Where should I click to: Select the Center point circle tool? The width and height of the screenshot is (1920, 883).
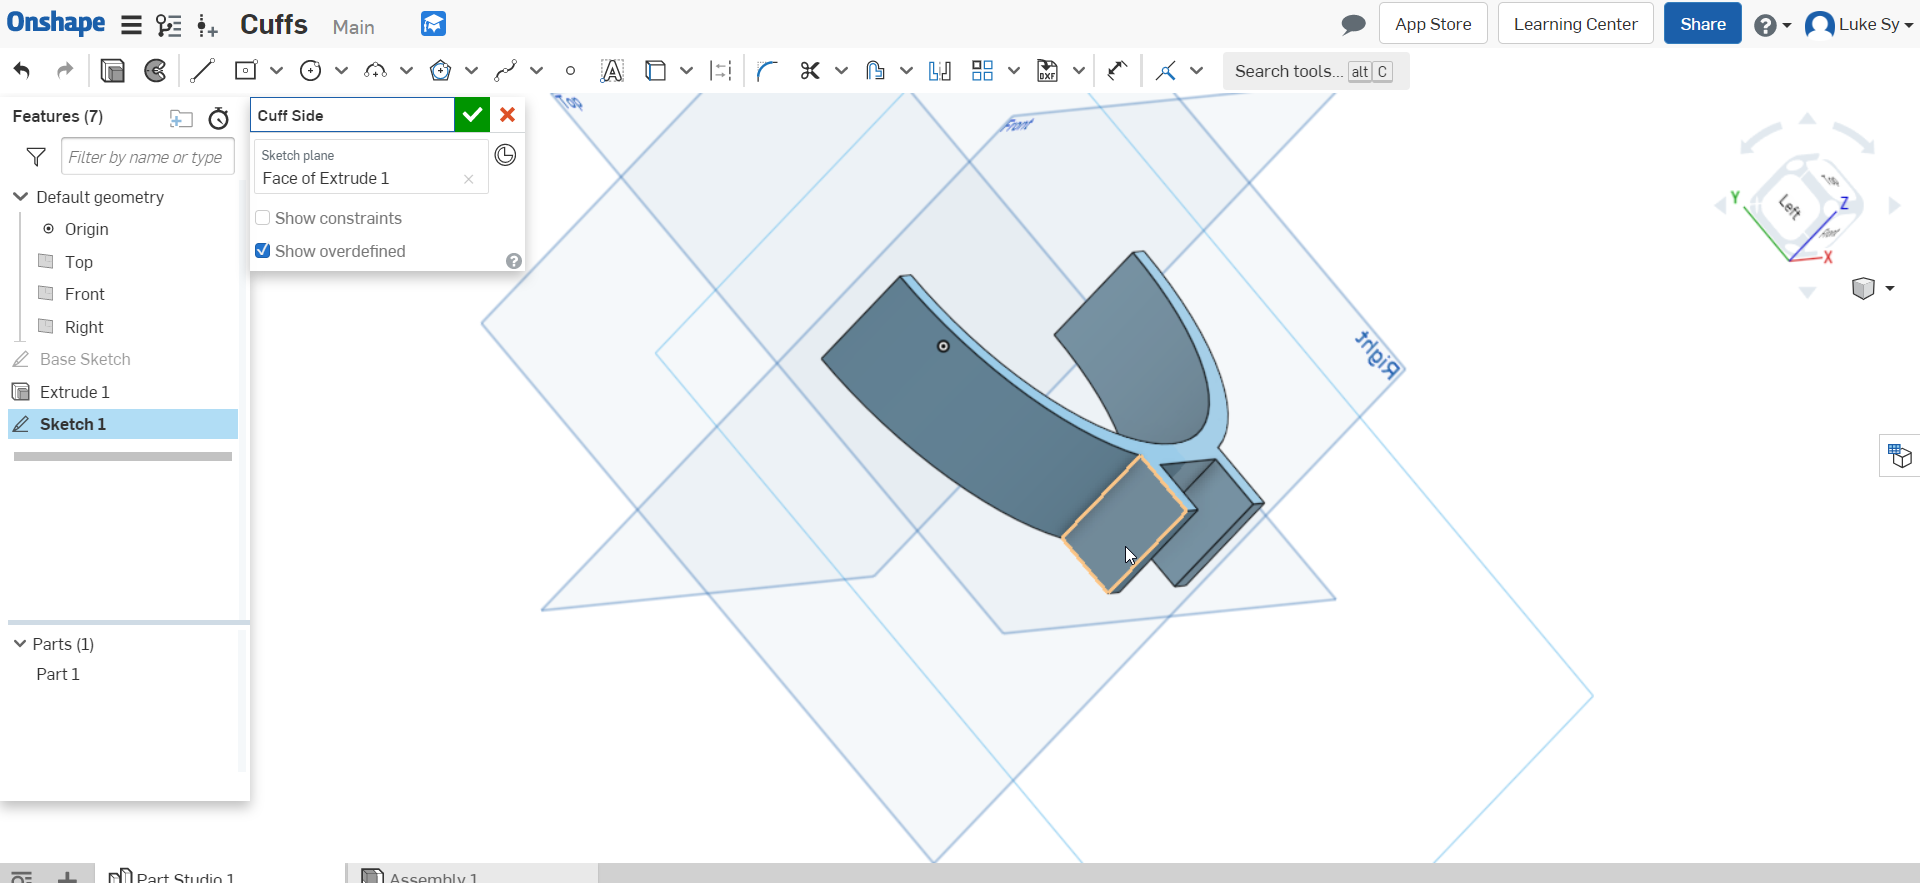311,70
